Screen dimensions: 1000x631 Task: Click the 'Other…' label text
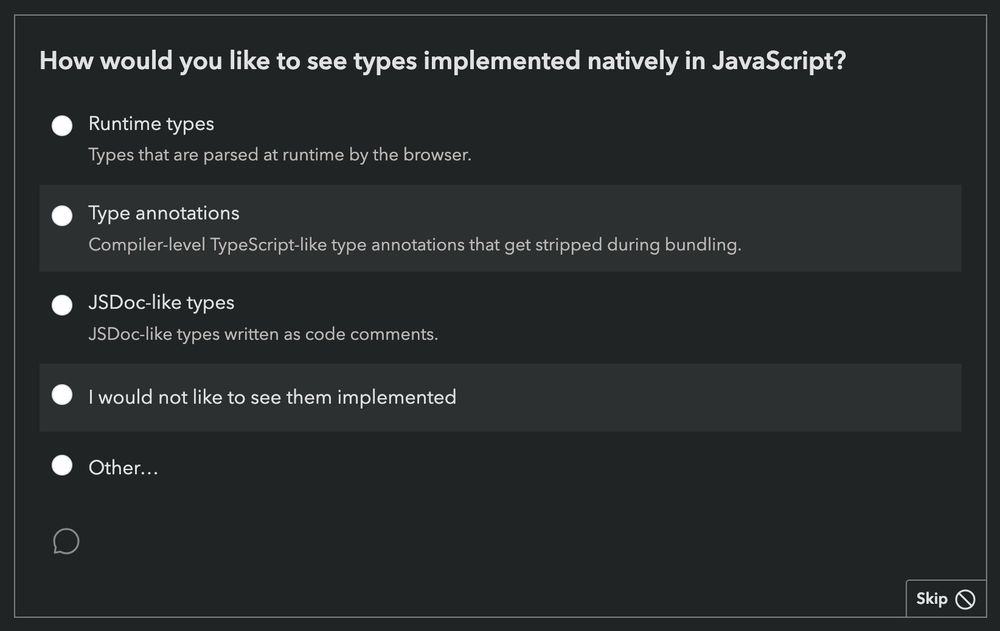pos(124,467)
